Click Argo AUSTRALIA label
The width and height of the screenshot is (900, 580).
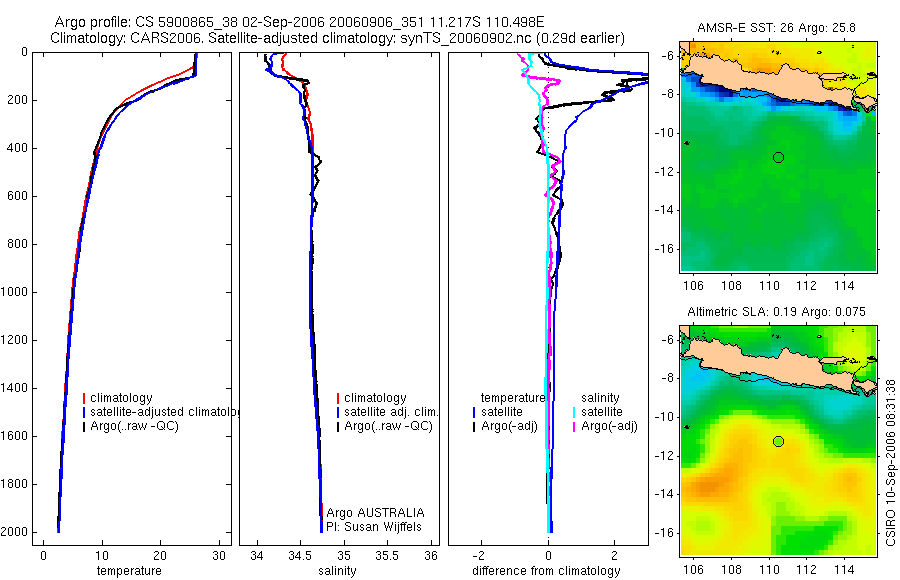pyautogui.click(x=375, y=512)
